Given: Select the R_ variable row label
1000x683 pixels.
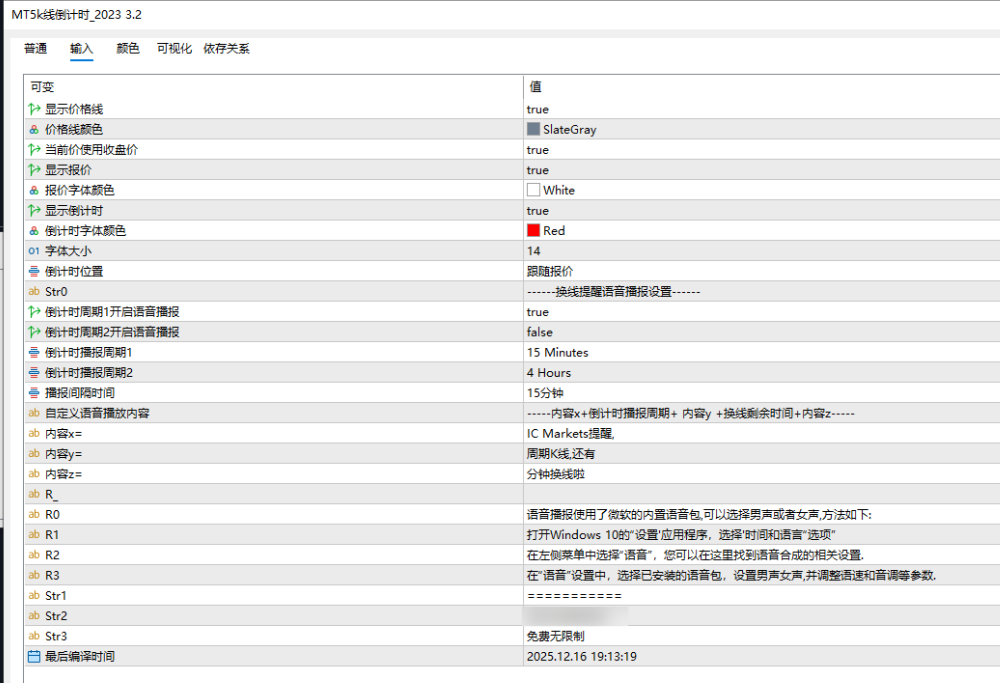Looking at the screenshot, I should coord(51,494).
